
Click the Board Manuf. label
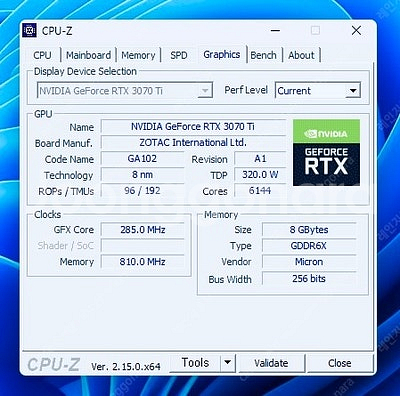[64, 143]
